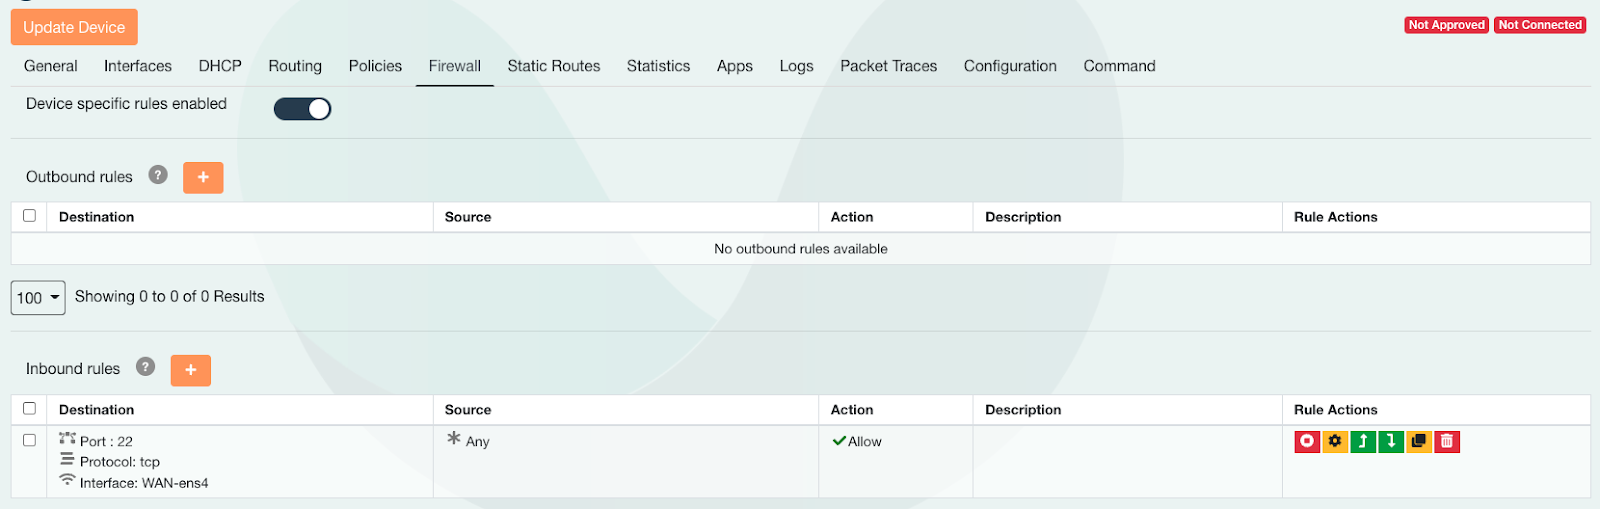The width and height of the screenshot is (1600, 509).
Task: Open the 100 results-per-page dropdown
Action: coord(38,298)
